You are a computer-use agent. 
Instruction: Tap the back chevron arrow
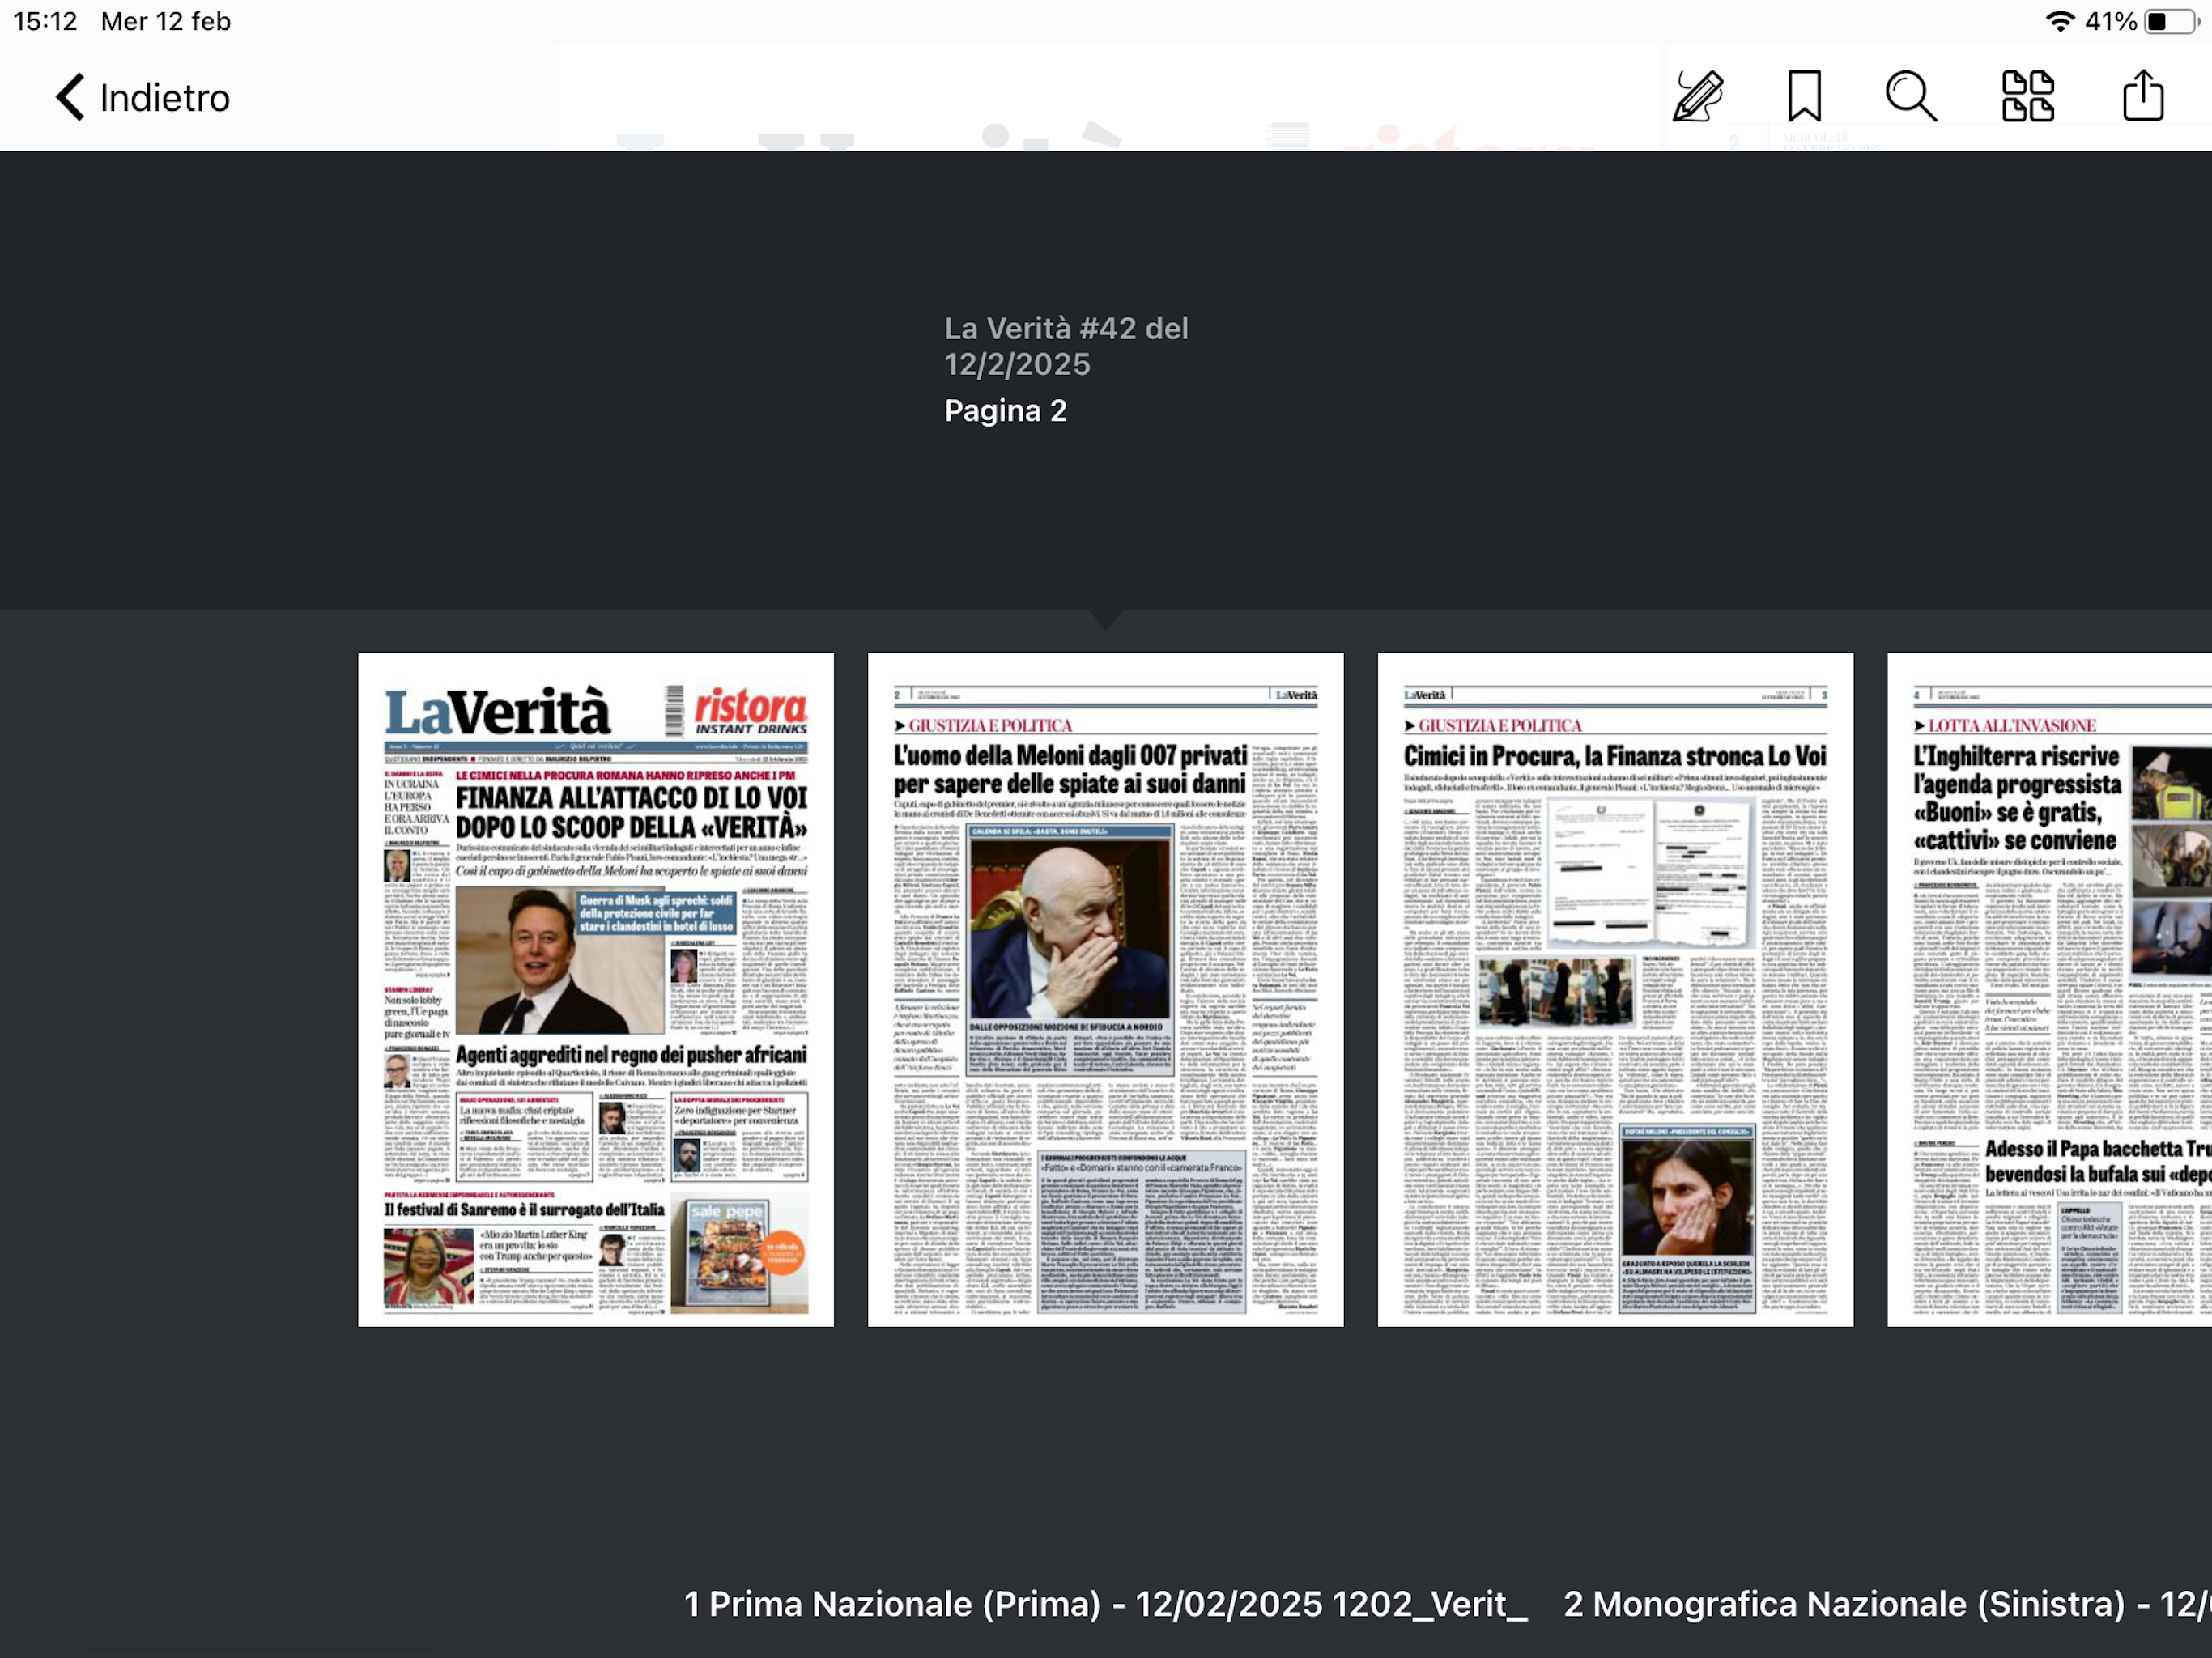(x=69, y=97)
